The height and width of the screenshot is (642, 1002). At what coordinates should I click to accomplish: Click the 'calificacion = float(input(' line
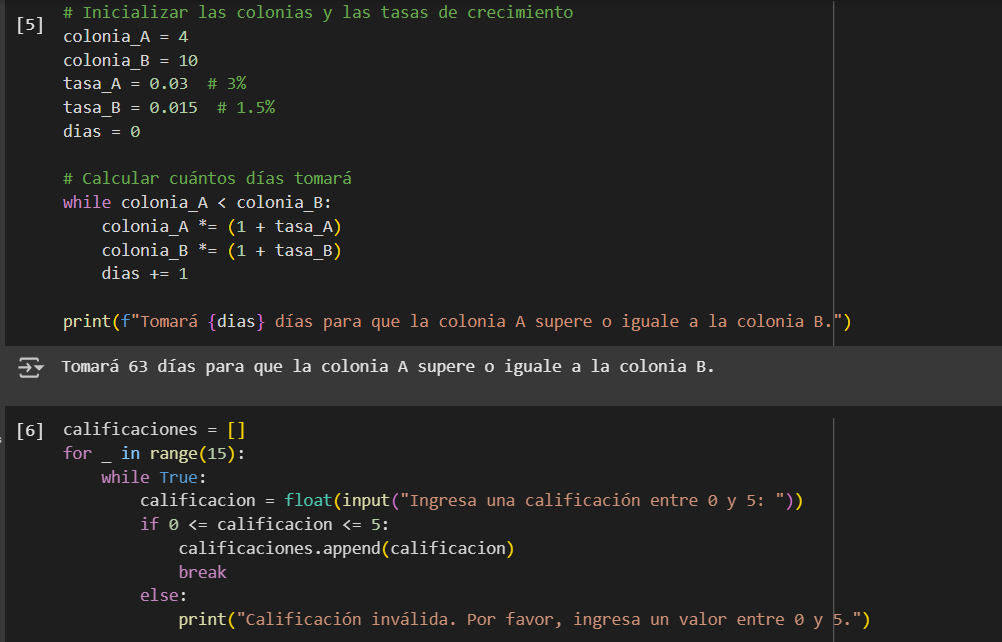point(472,500)
